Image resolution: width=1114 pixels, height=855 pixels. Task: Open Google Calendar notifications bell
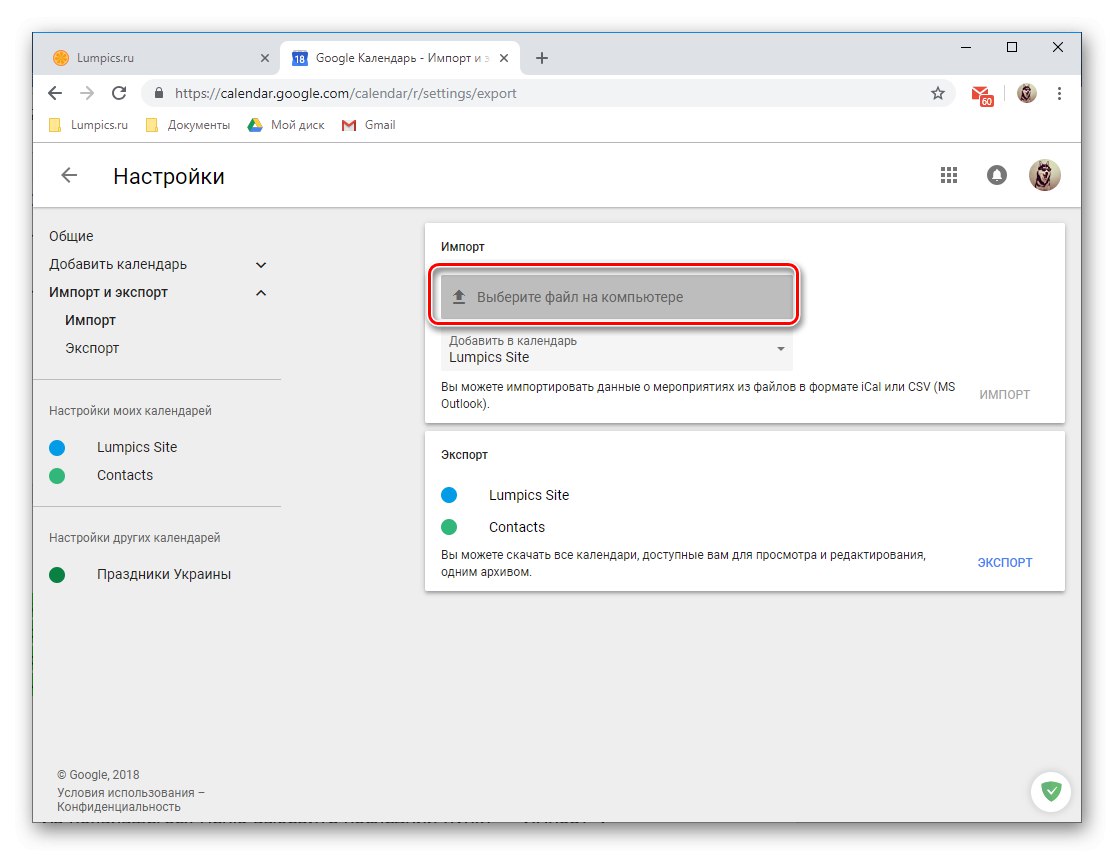click(996, 174)
